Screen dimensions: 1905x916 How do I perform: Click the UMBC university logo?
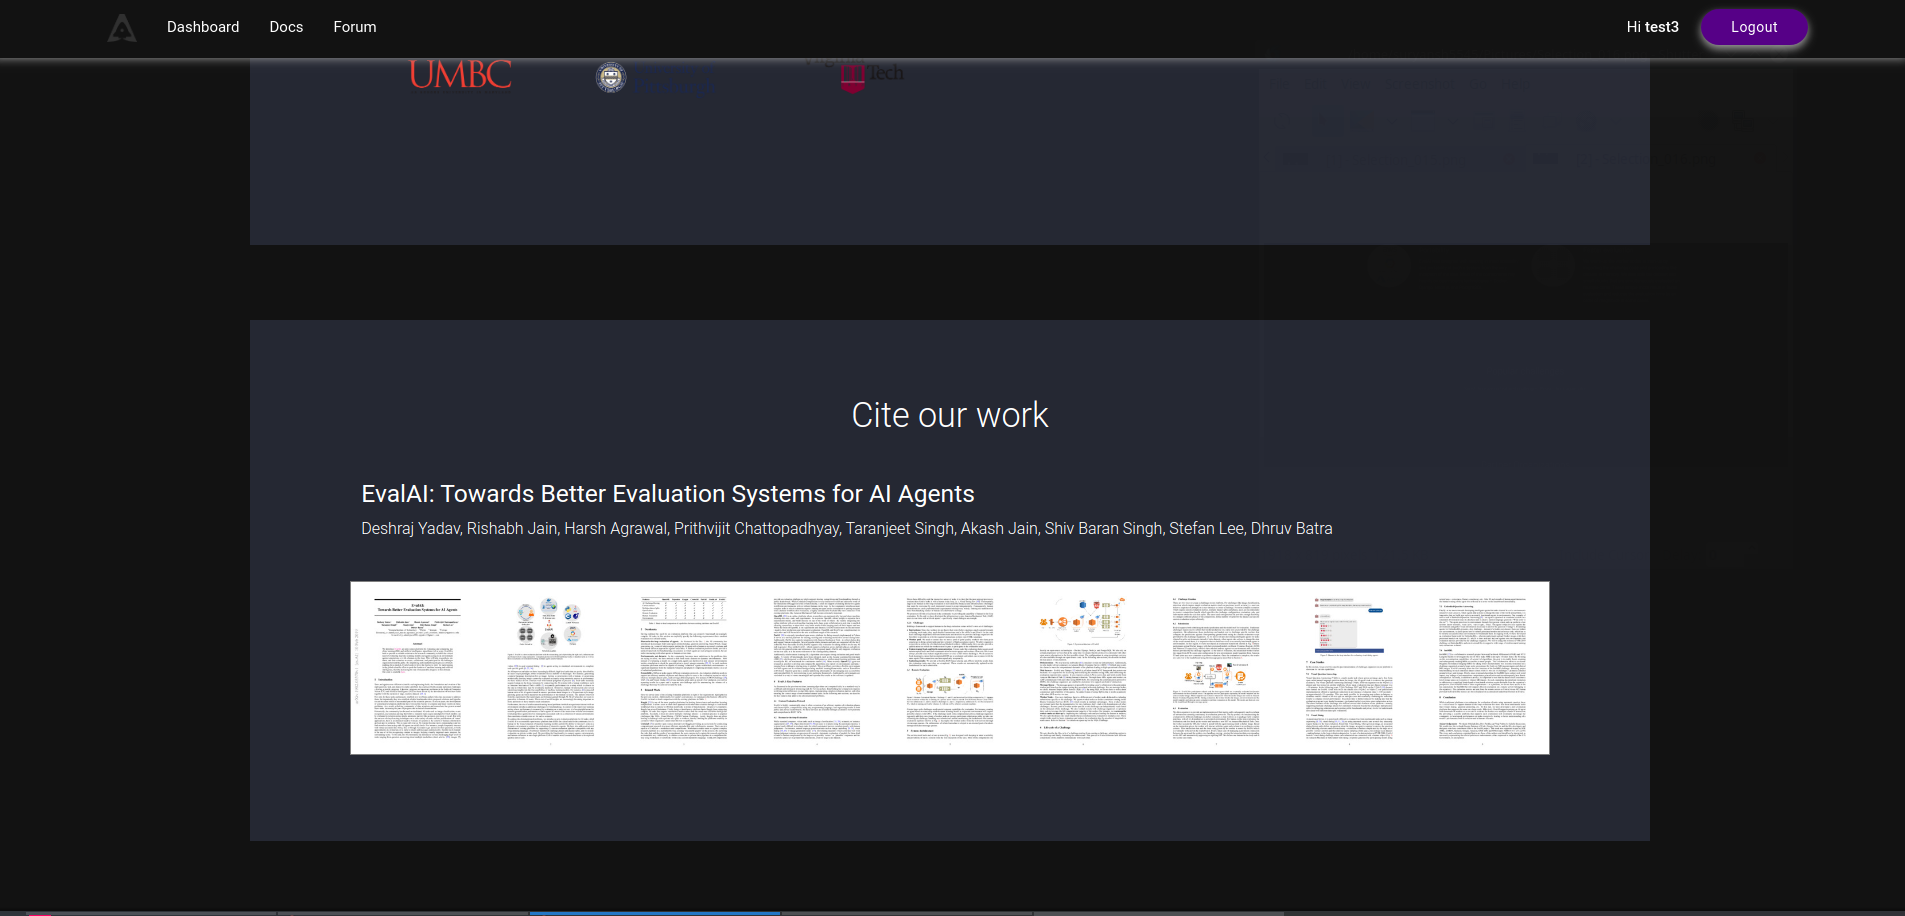click(x=459, y=74)
